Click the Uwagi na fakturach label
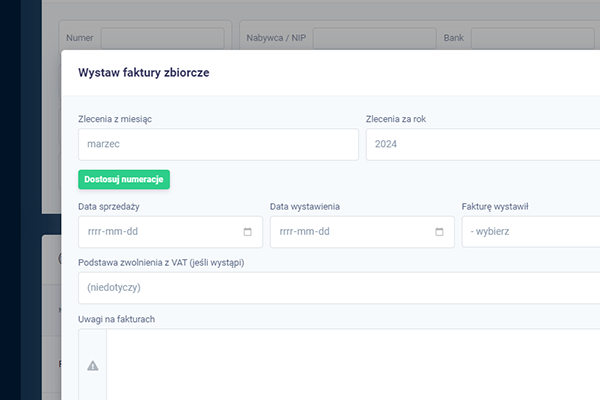Screen dimensions: 600x400 click(116, 319)
